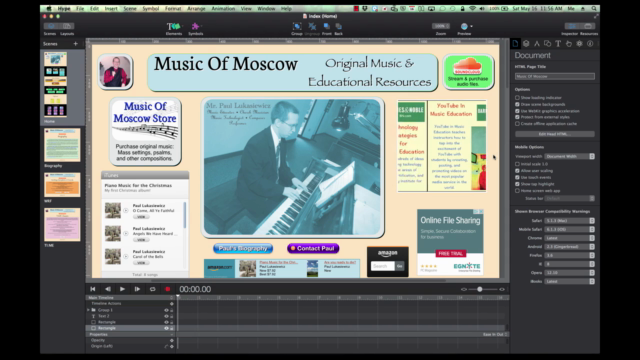Add keyframe diamond for Opacity property
This screenshot has width=640, height=360.
pyautogui.click(x=171, y=340)
